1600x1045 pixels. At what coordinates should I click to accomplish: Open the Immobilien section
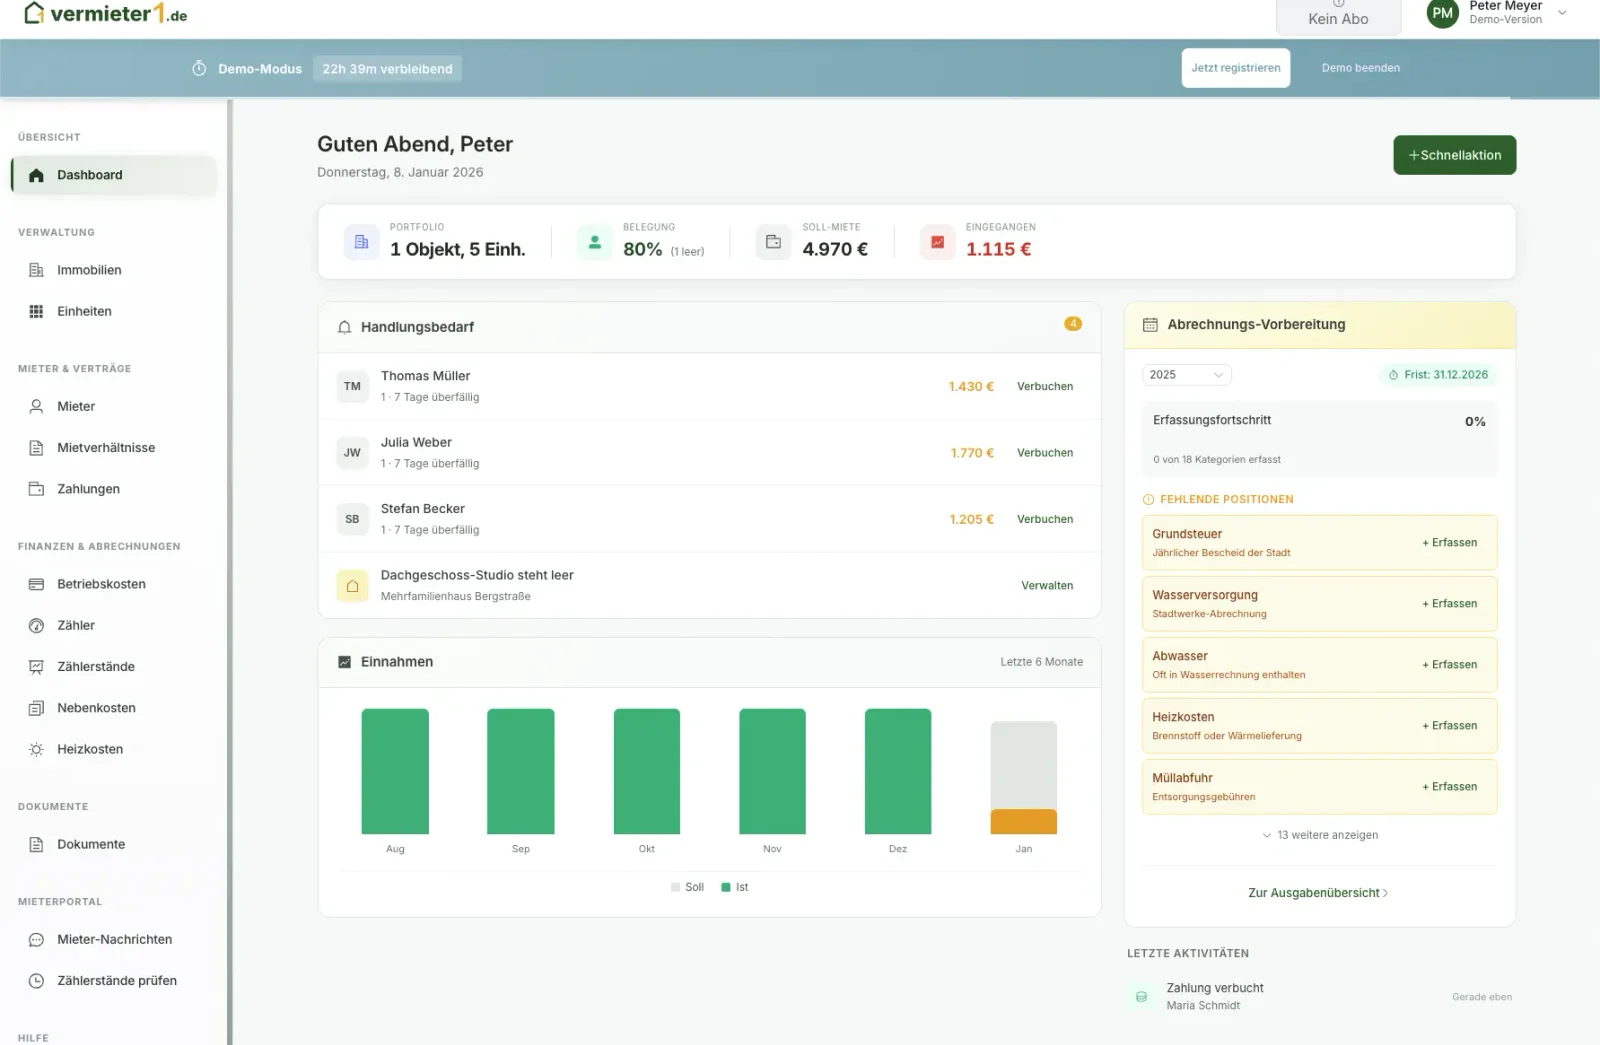(x=90, y=269)
